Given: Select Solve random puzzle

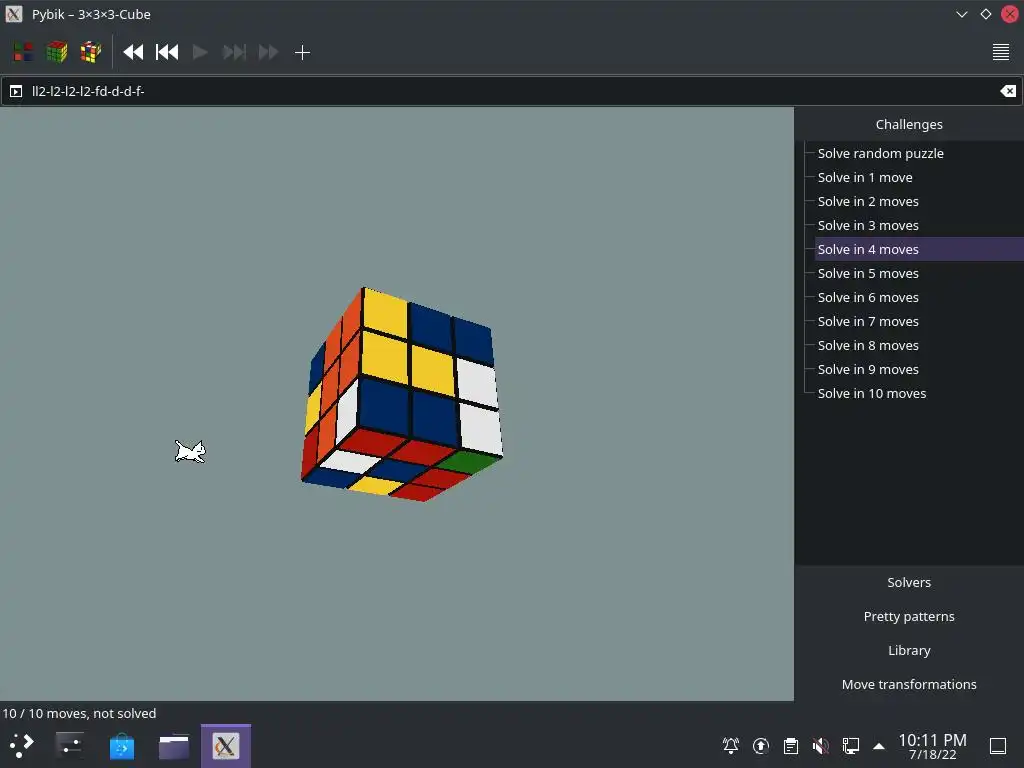Looking at the screenshot, I should (x=880, y=153).
